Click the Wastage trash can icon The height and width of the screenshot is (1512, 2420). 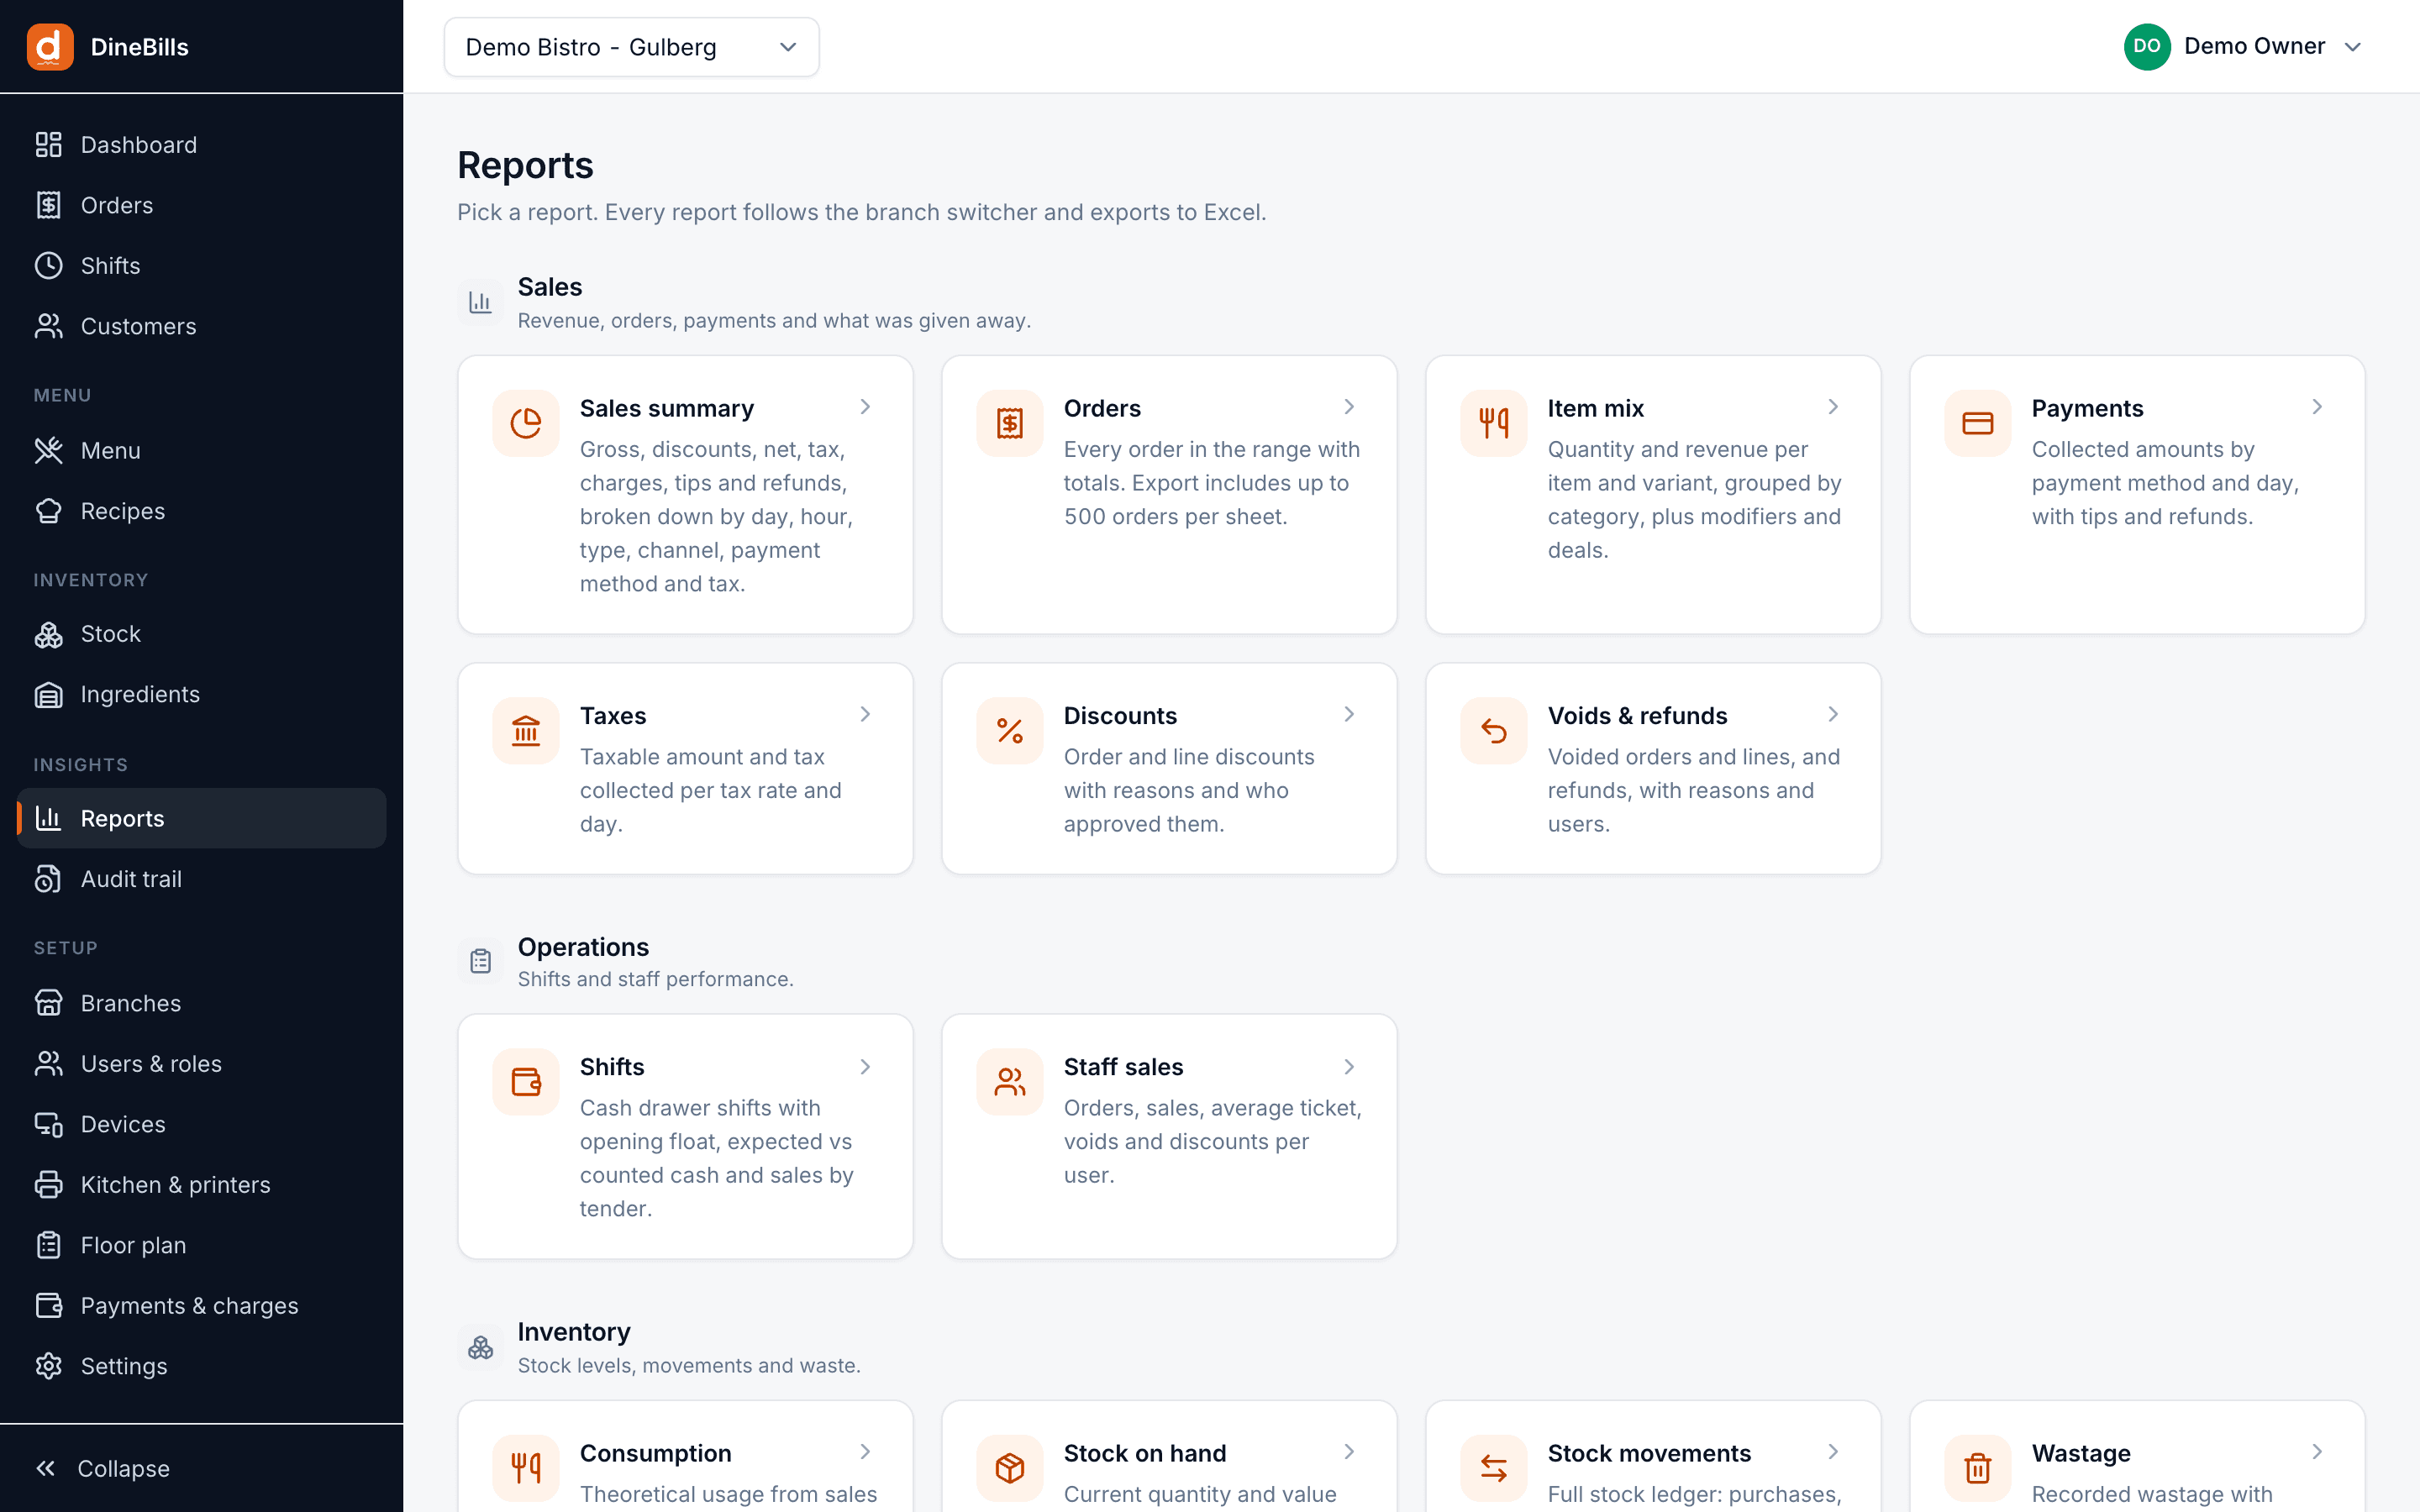tap(1978, 1468)
